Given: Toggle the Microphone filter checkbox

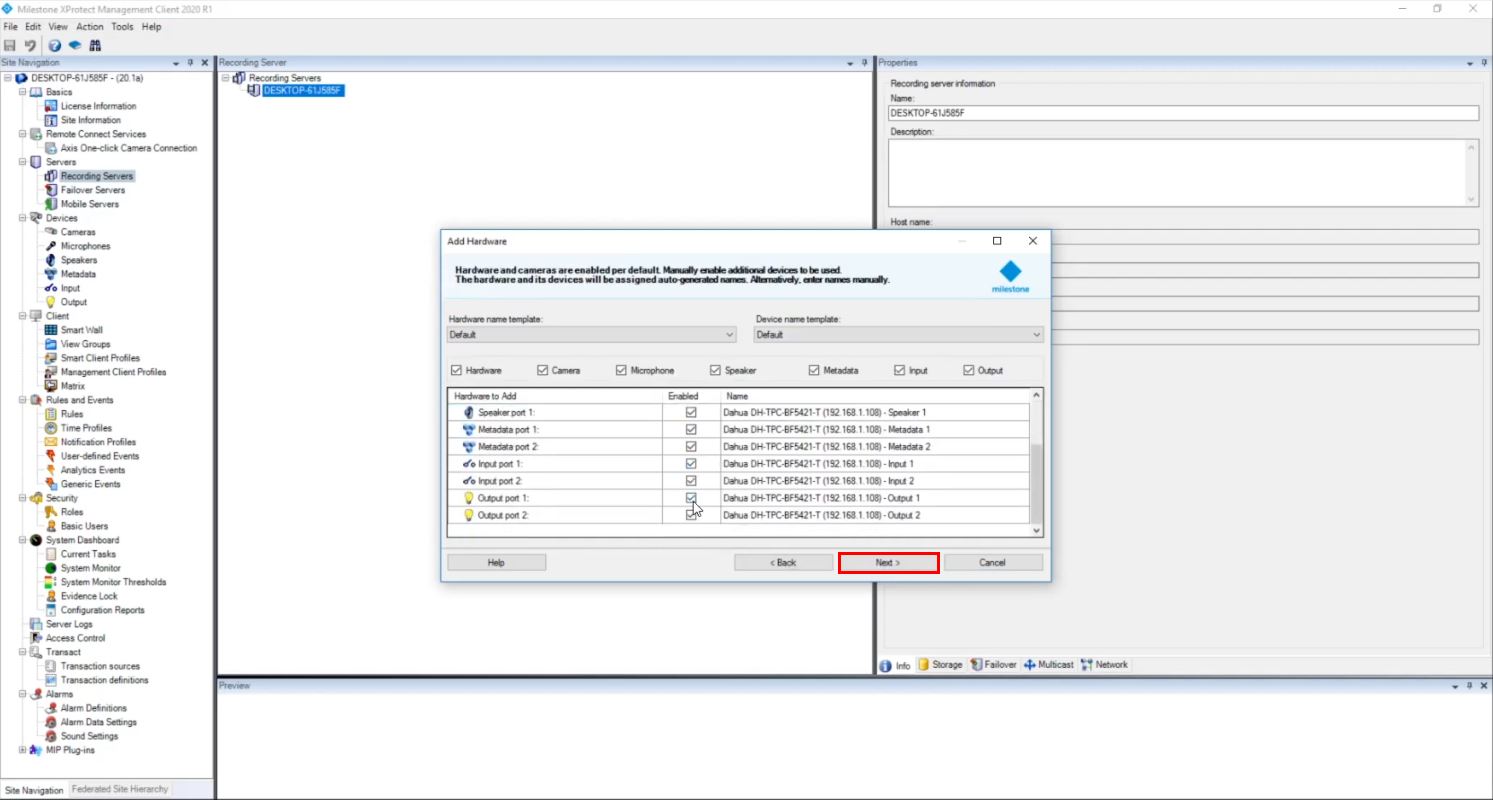Looking at the screenshot, I should coord(621,370).
